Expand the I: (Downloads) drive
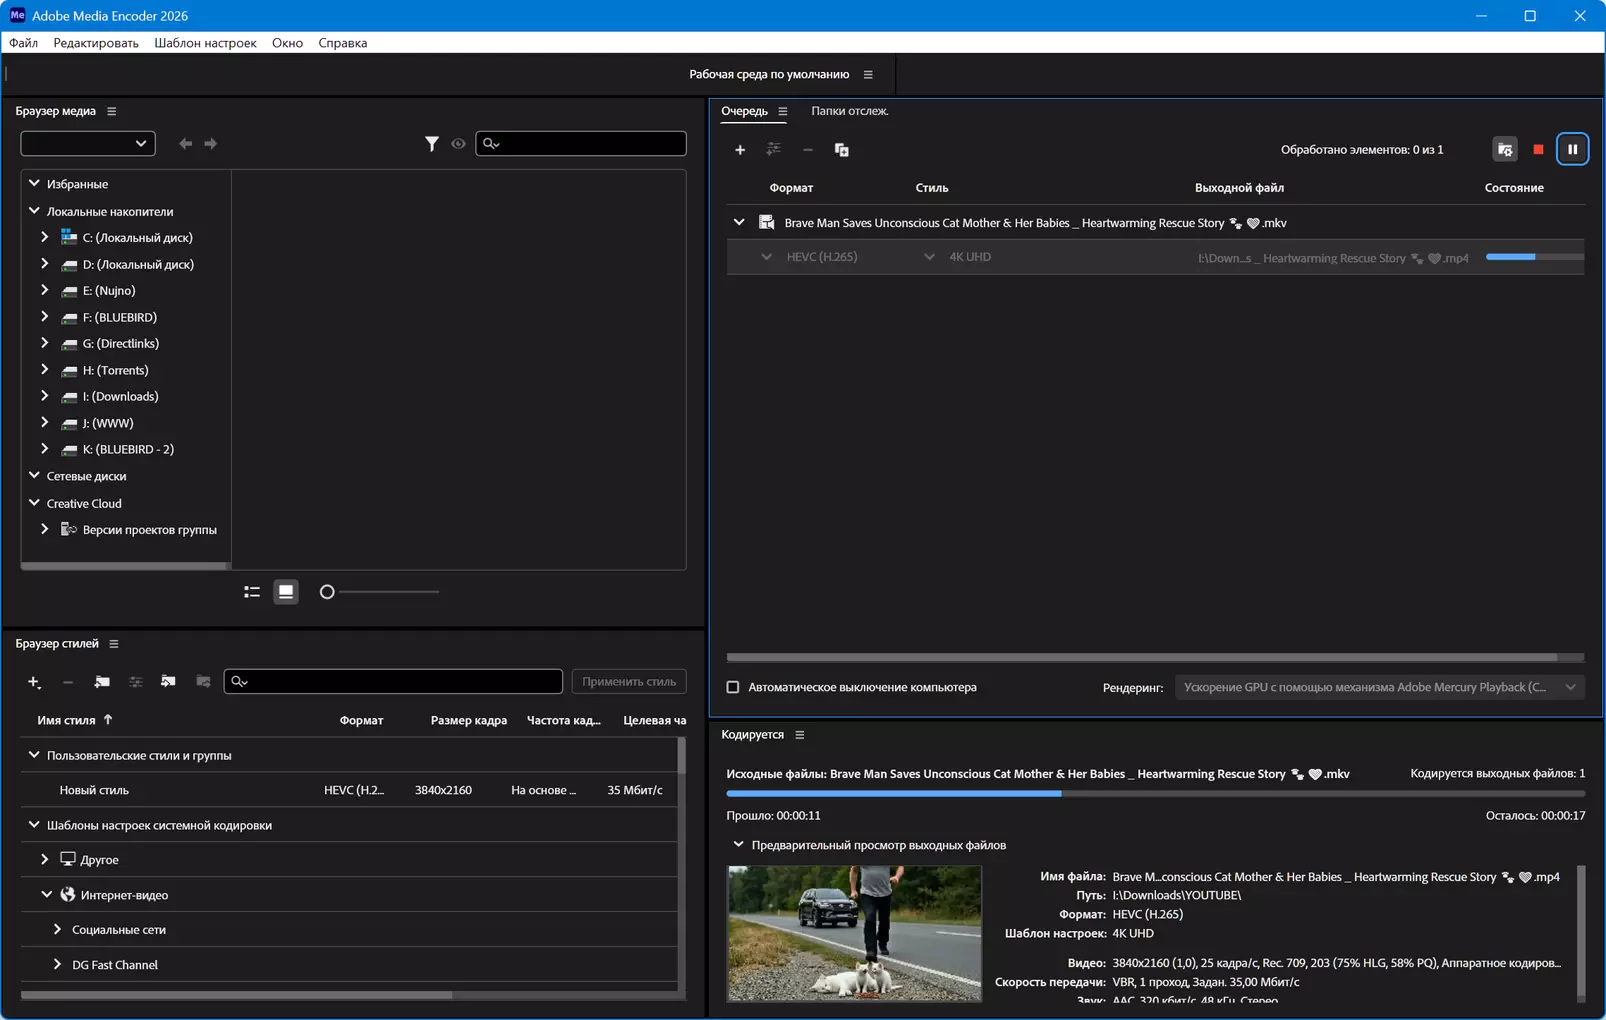 click(x=44, y=396)
